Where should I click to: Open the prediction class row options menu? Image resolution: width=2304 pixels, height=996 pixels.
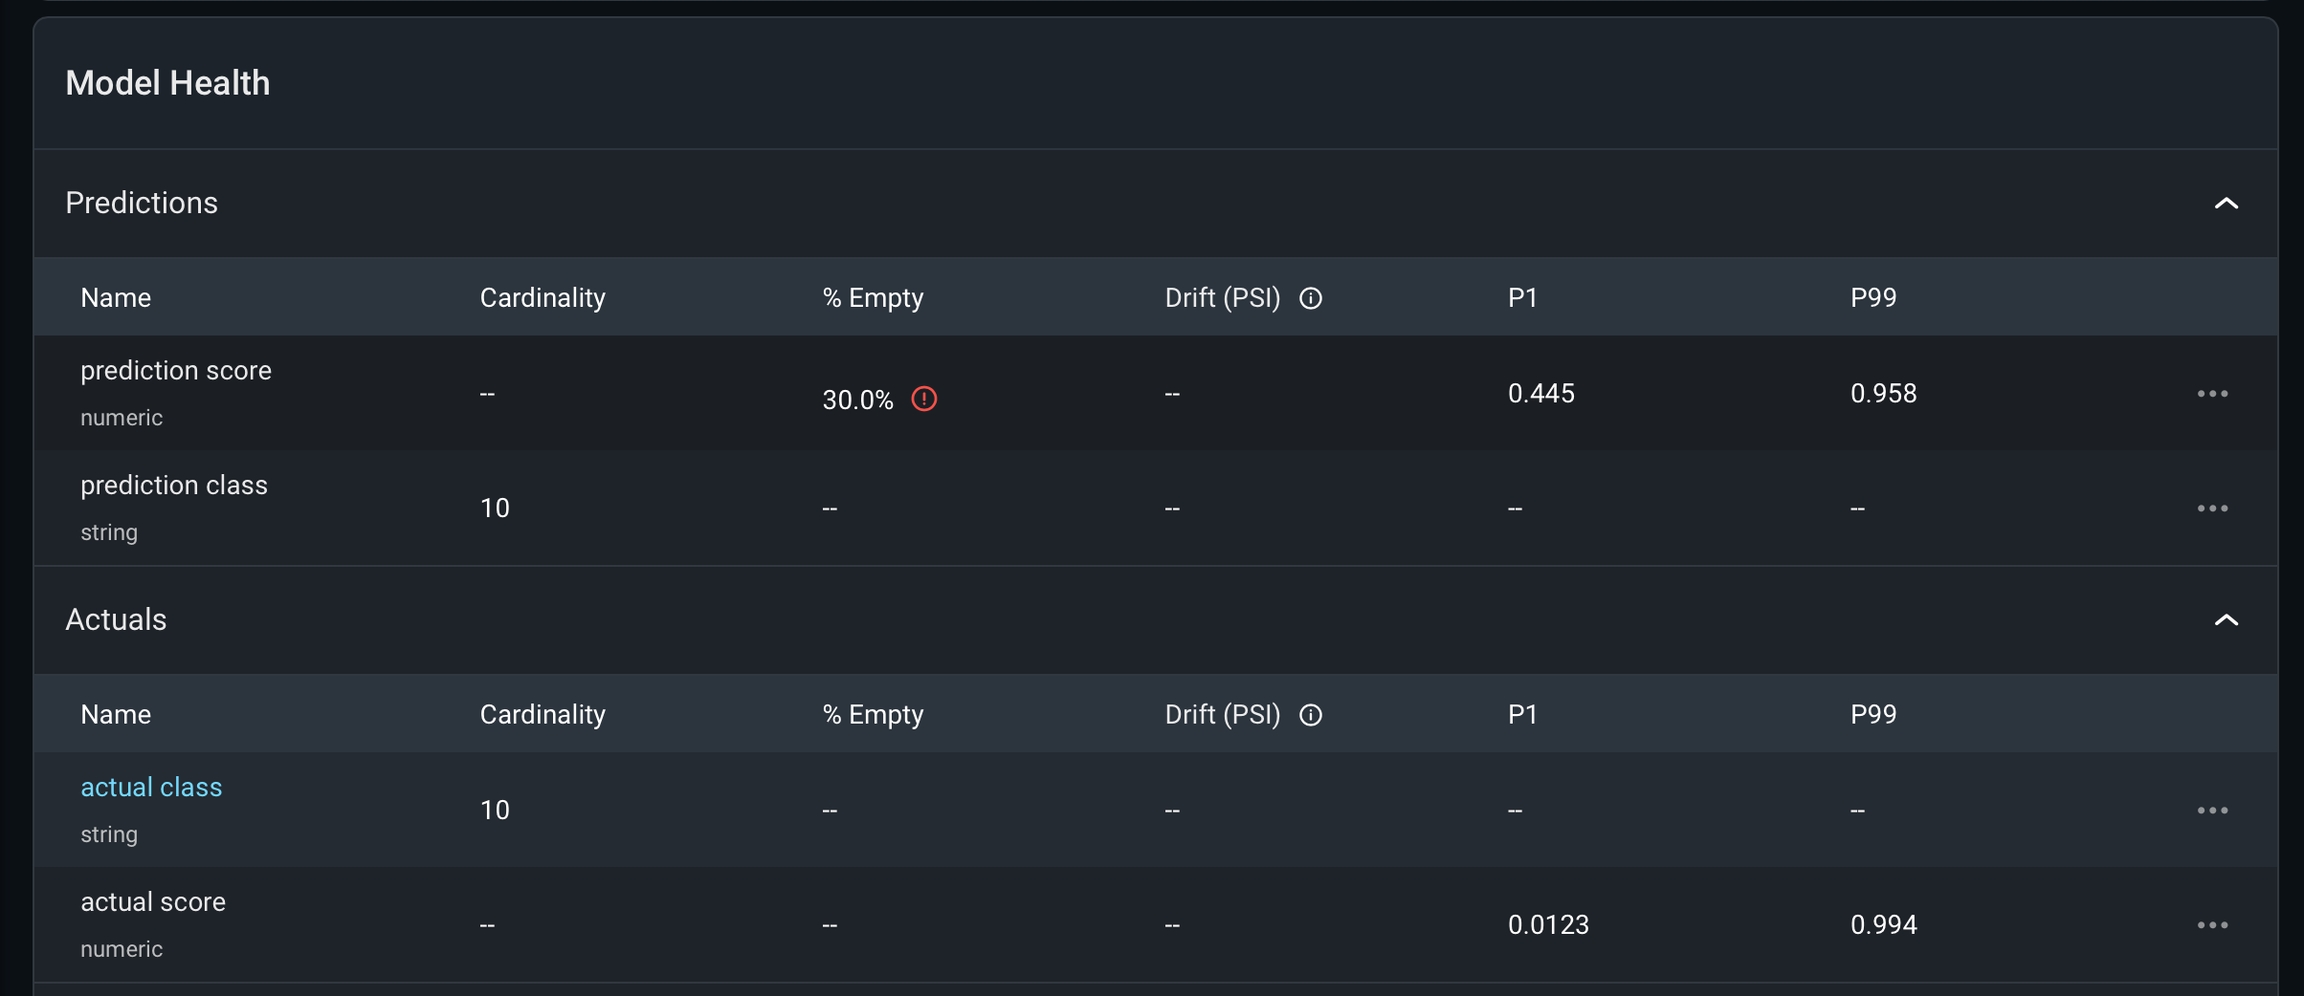[x=2212, y=508]
